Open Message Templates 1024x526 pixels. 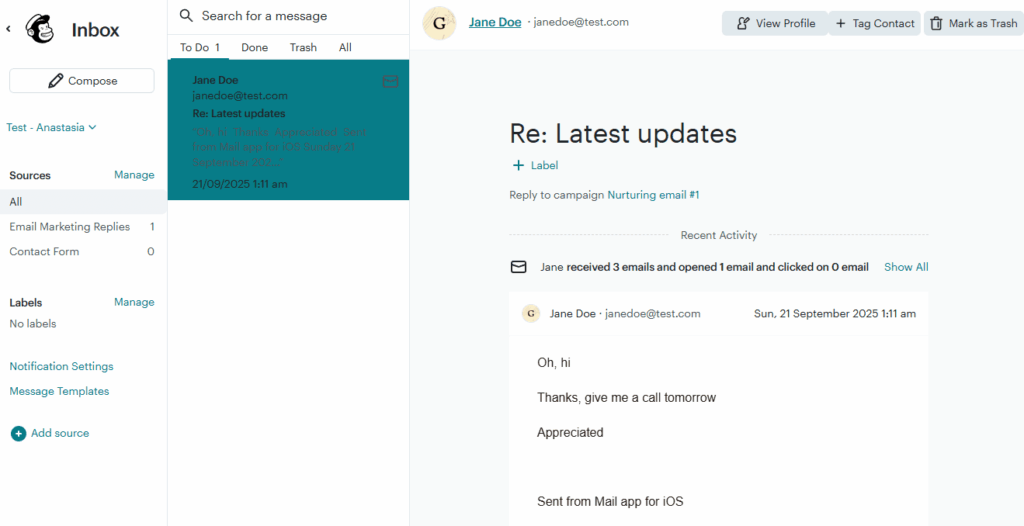59,391
